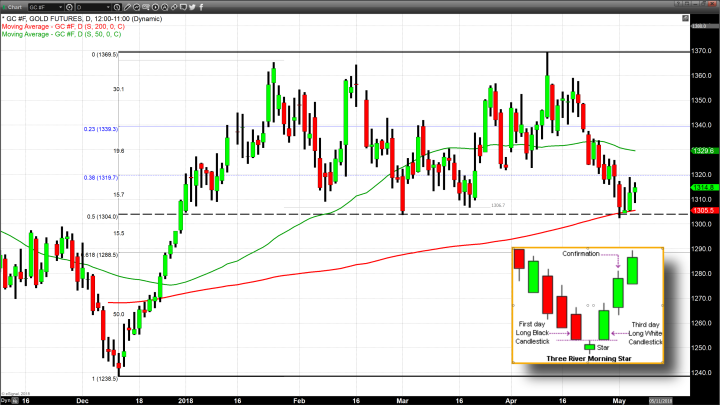Click the red 200 Moving Average legend text
720x405 pixels.
(63, 27)
